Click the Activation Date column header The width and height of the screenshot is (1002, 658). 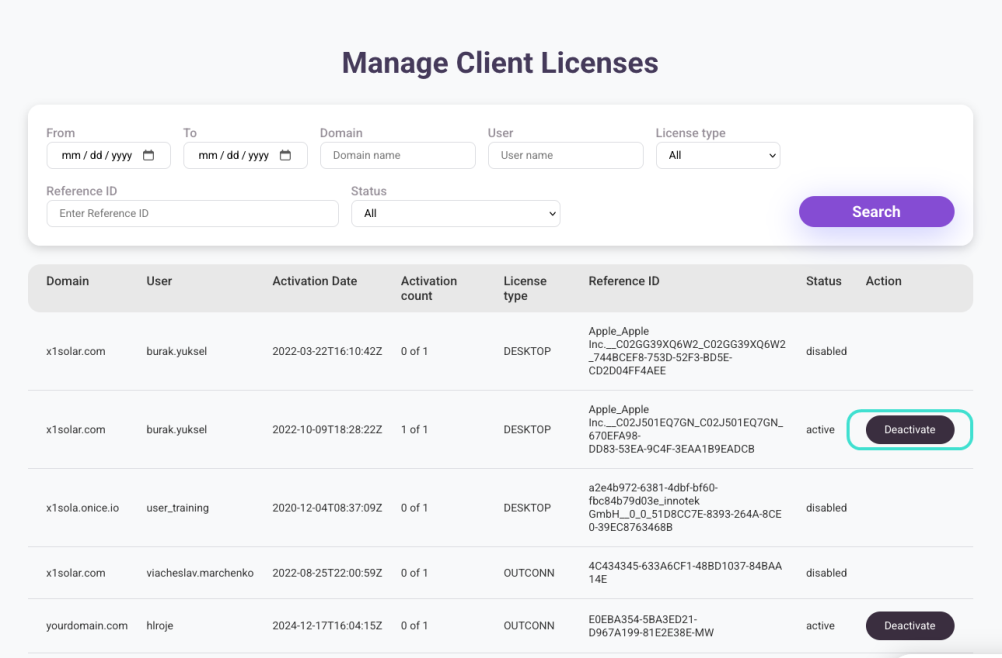coord(314,281)
